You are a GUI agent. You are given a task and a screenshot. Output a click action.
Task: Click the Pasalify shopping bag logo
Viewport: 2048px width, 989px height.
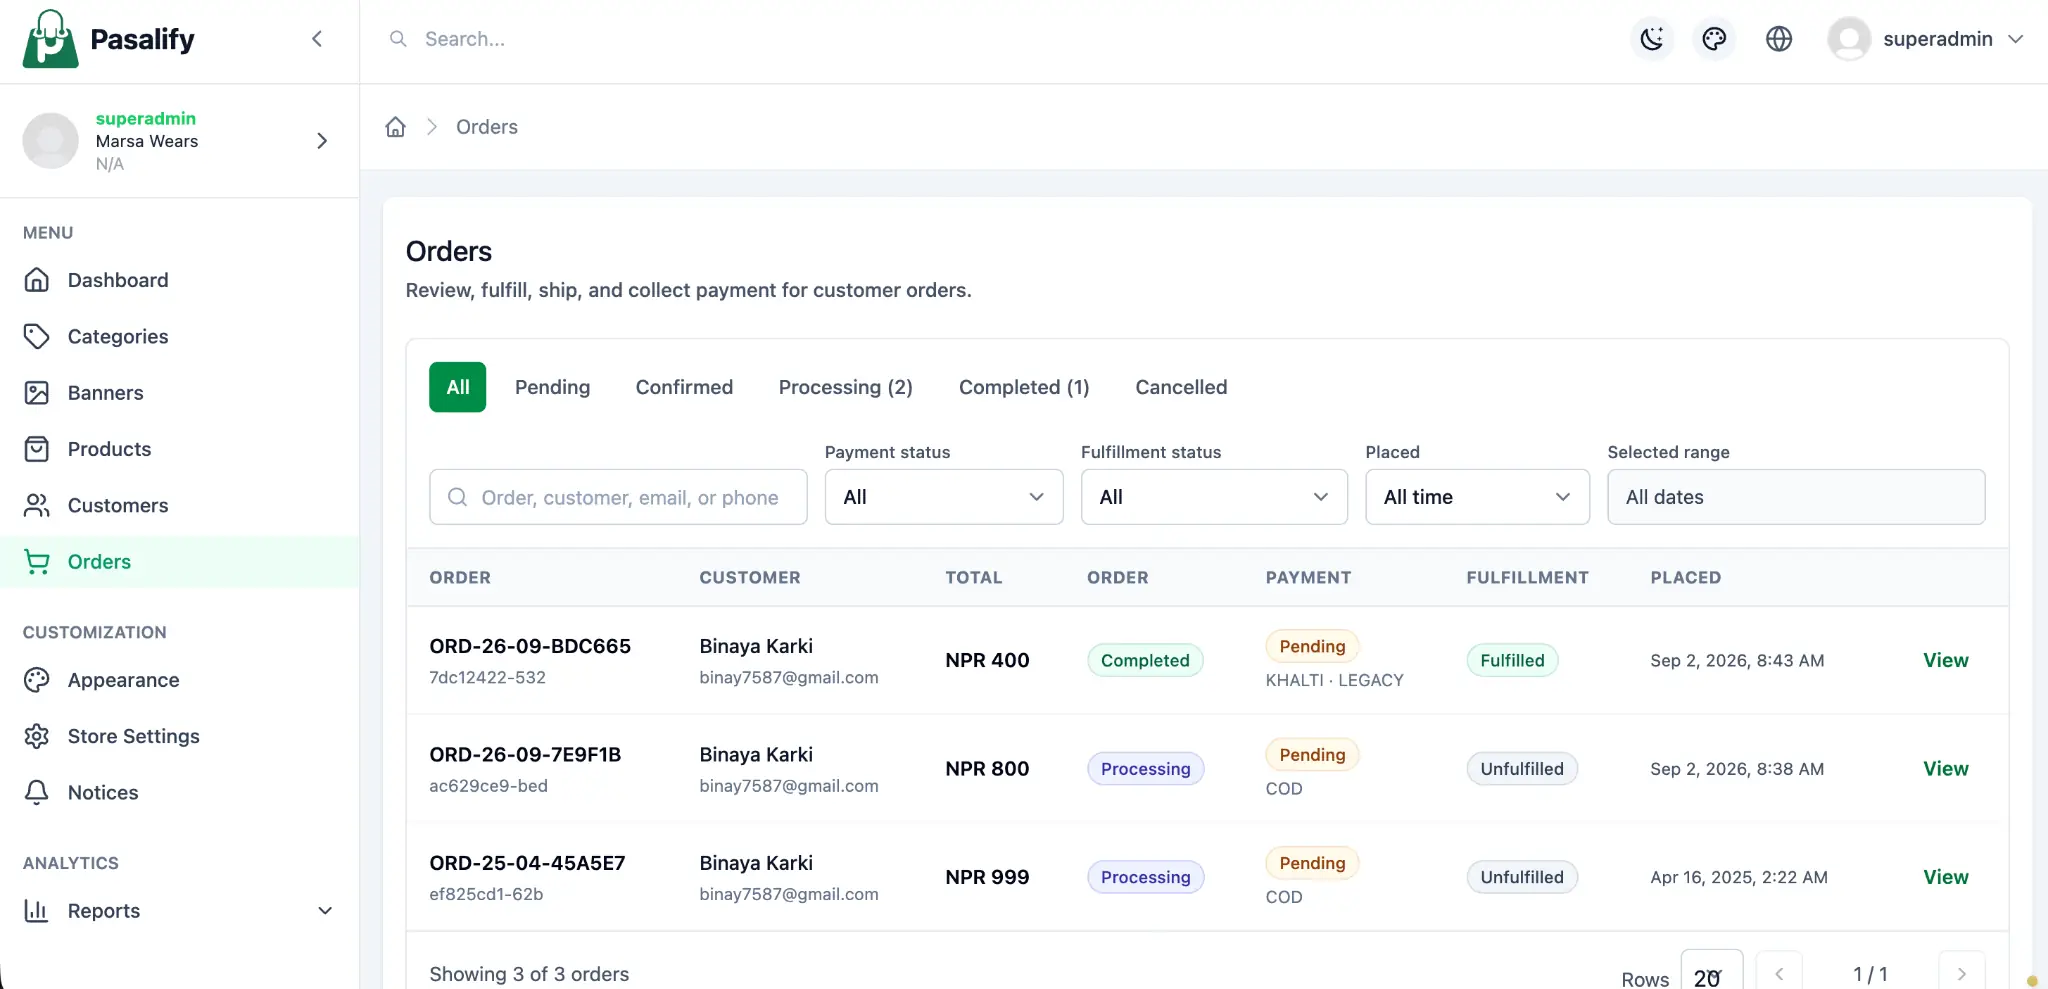[x=50, y=39]
